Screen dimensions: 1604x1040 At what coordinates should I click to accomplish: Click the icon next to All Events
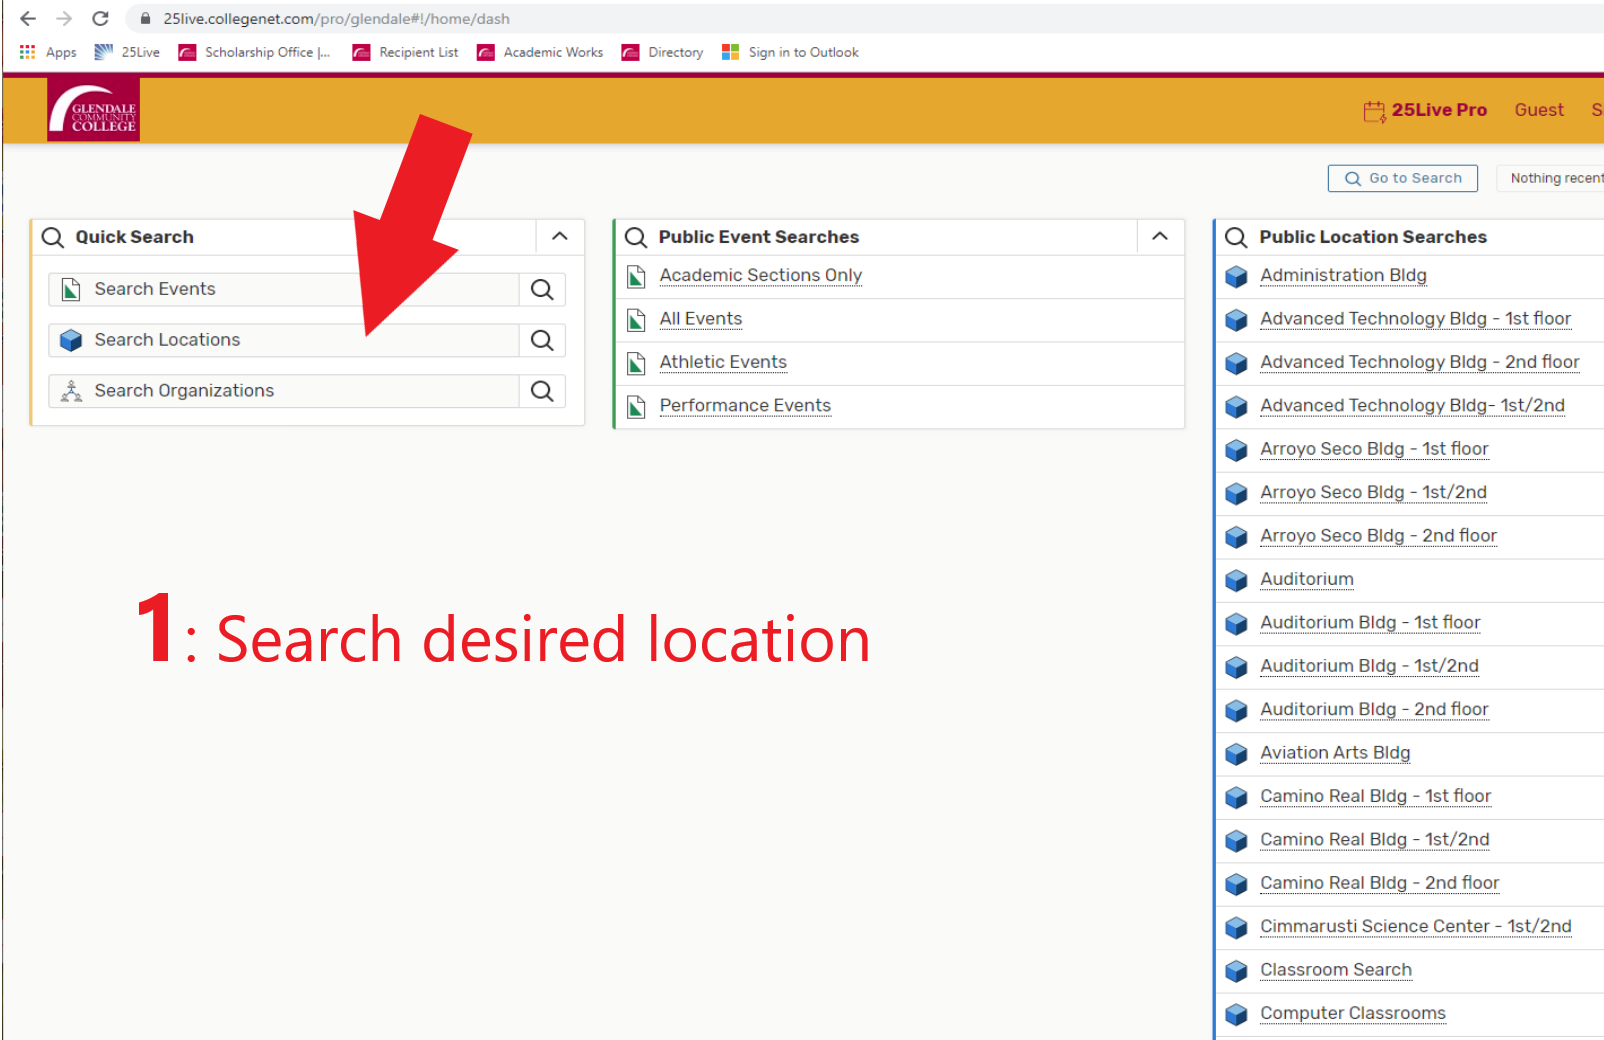click(636, 320)
